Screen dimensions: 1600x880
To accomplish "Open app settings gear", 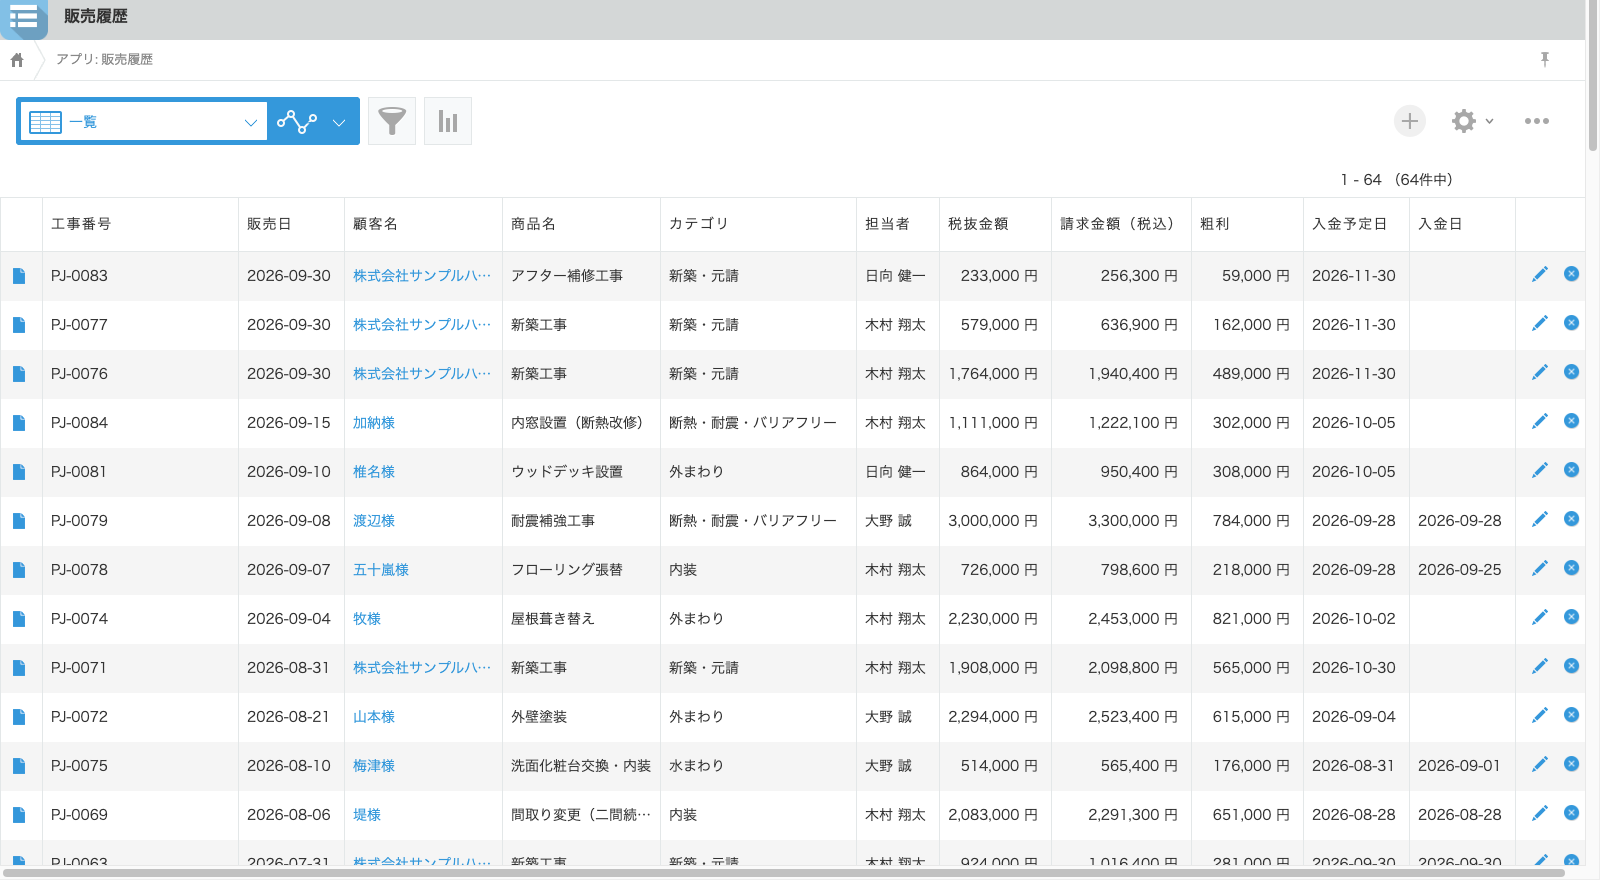I will pos(1464,121).
